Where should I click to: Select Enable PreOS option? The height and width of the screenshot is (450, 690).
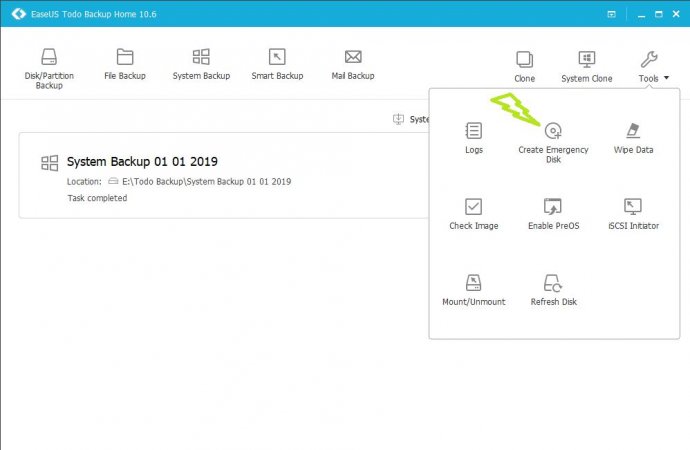click(x=553, y=214)
